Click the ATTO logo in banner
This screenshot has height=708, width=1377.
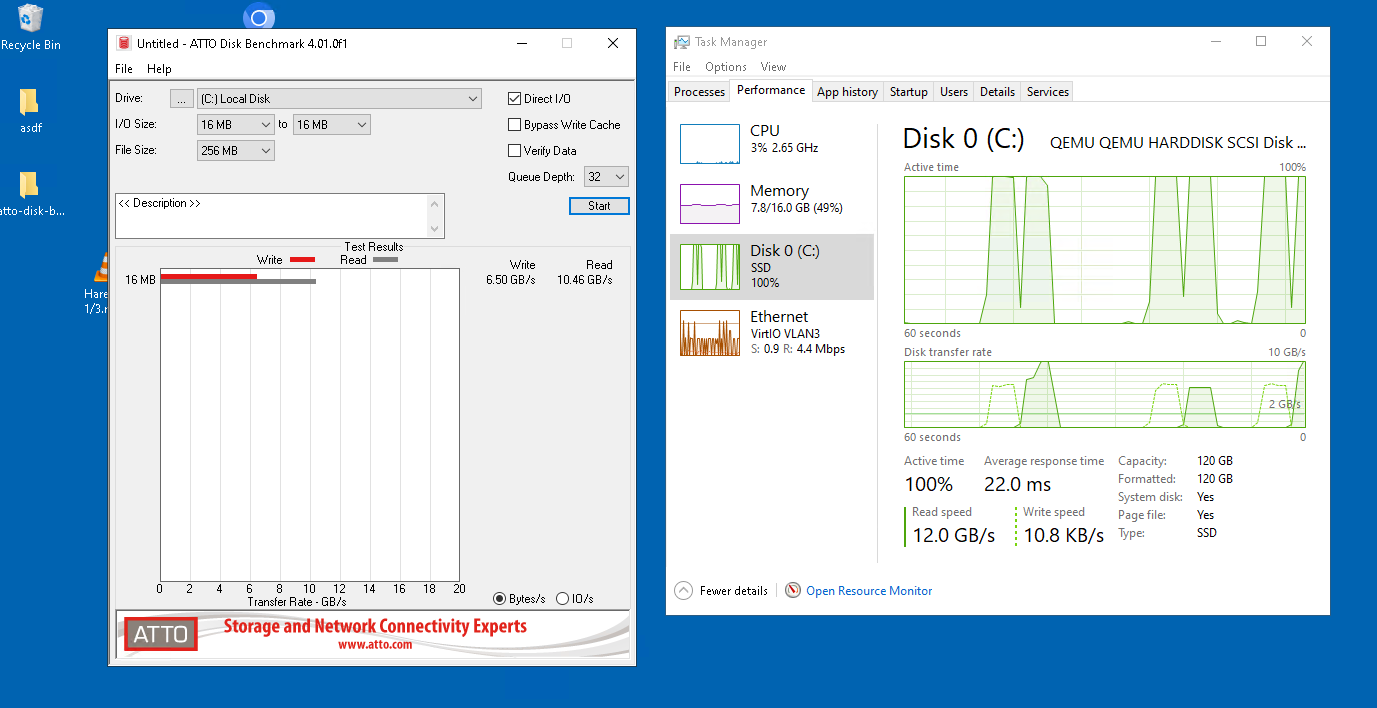coord(160,633)
